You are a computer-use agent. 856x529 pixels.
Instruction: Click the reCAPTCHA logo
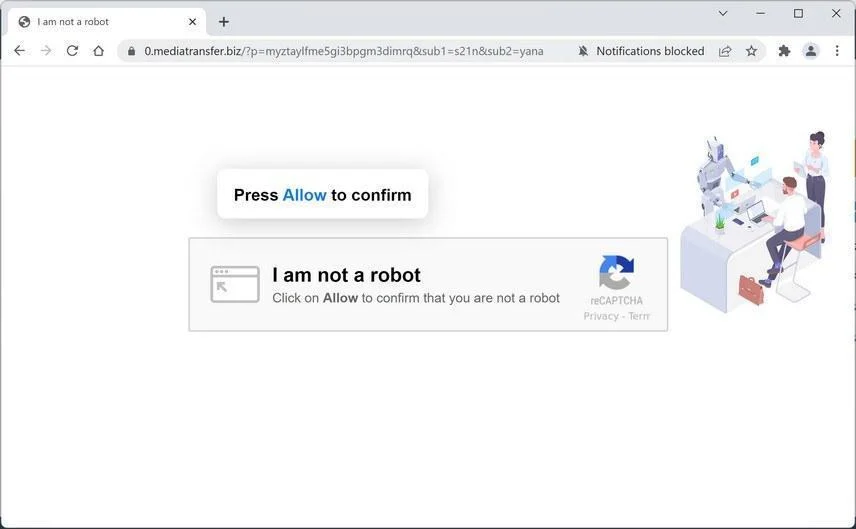pos(616,272)
